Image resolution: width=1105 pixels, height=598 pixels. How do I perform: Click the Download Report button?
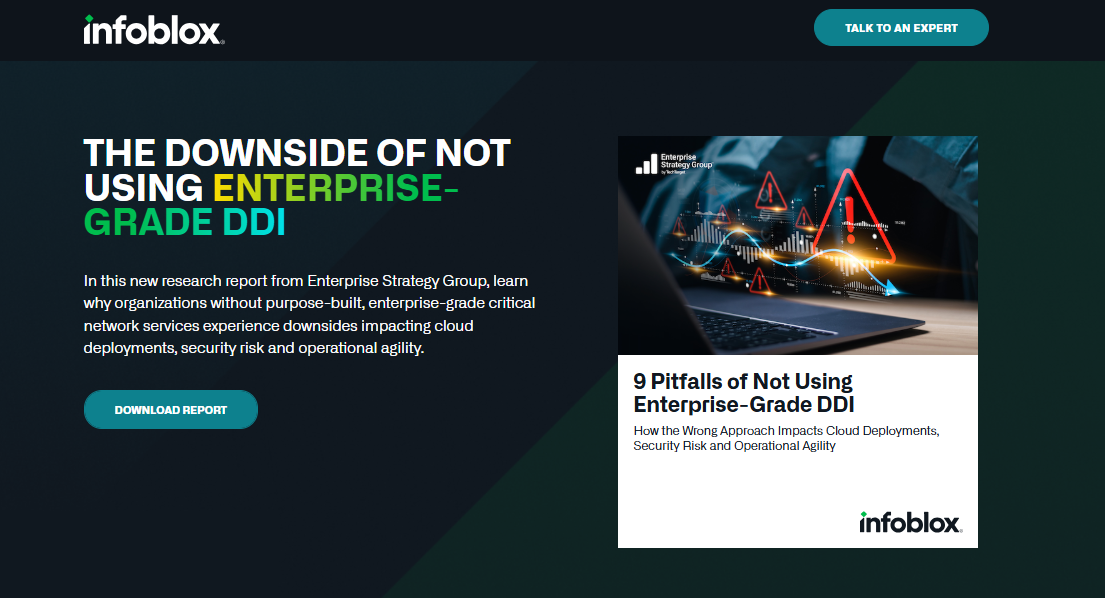[x=171, y=410]
